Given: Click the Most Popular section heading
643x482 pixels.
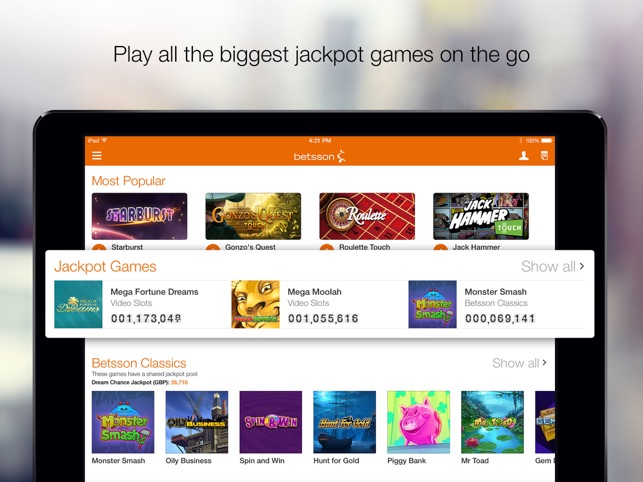Looking at the screenshot, I should [x=128, y=181].
